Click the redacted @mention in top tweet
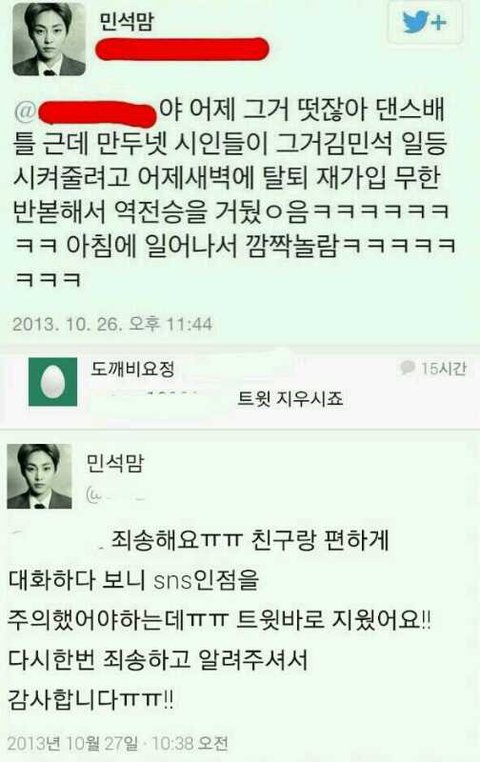Image resolution: width=480 pixels, height=762 pixels. [85, 113]
